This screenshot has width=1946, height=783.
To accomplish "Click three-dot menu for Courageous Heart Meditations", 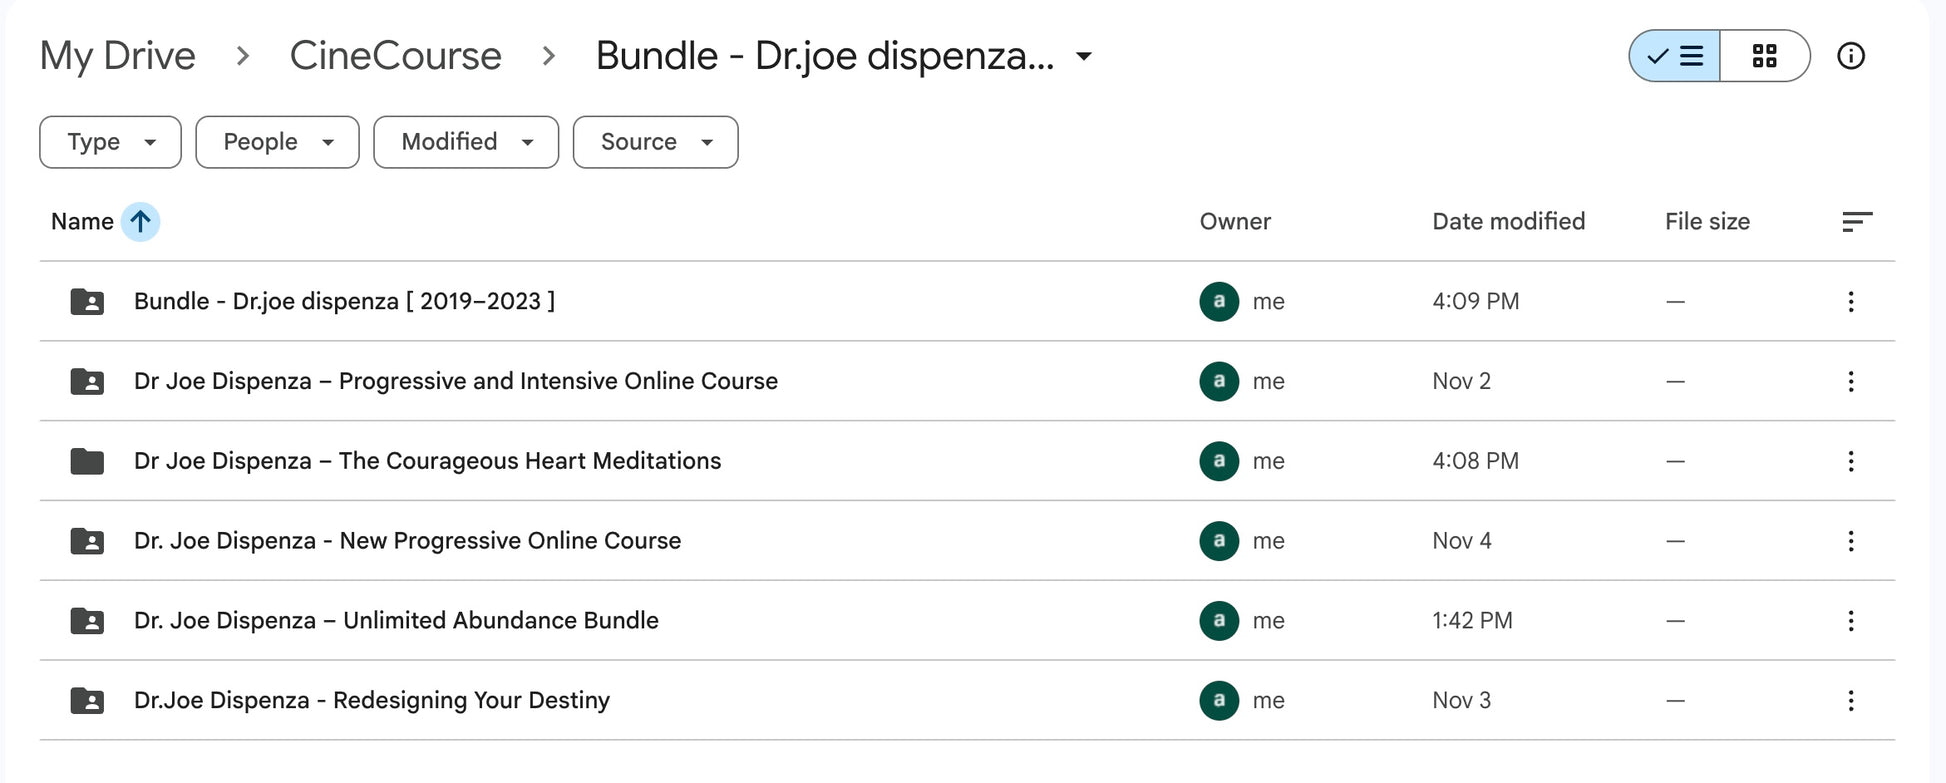I will coord(1850,461).
